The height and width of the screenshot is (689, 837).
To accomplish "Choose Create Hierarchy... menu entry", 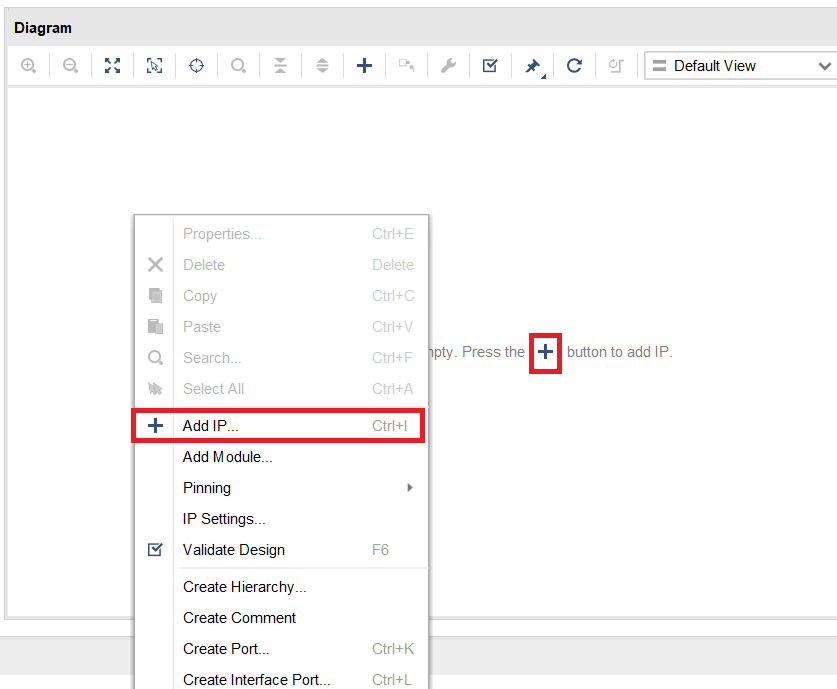I will pyautogui.click(x=282, y=587).
